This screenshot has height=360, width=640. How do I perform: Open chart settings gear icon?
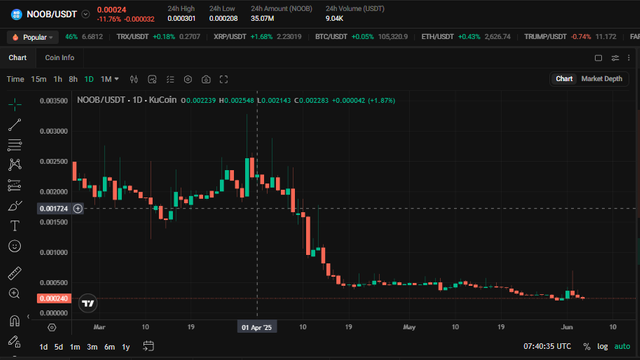coord(188,80)
